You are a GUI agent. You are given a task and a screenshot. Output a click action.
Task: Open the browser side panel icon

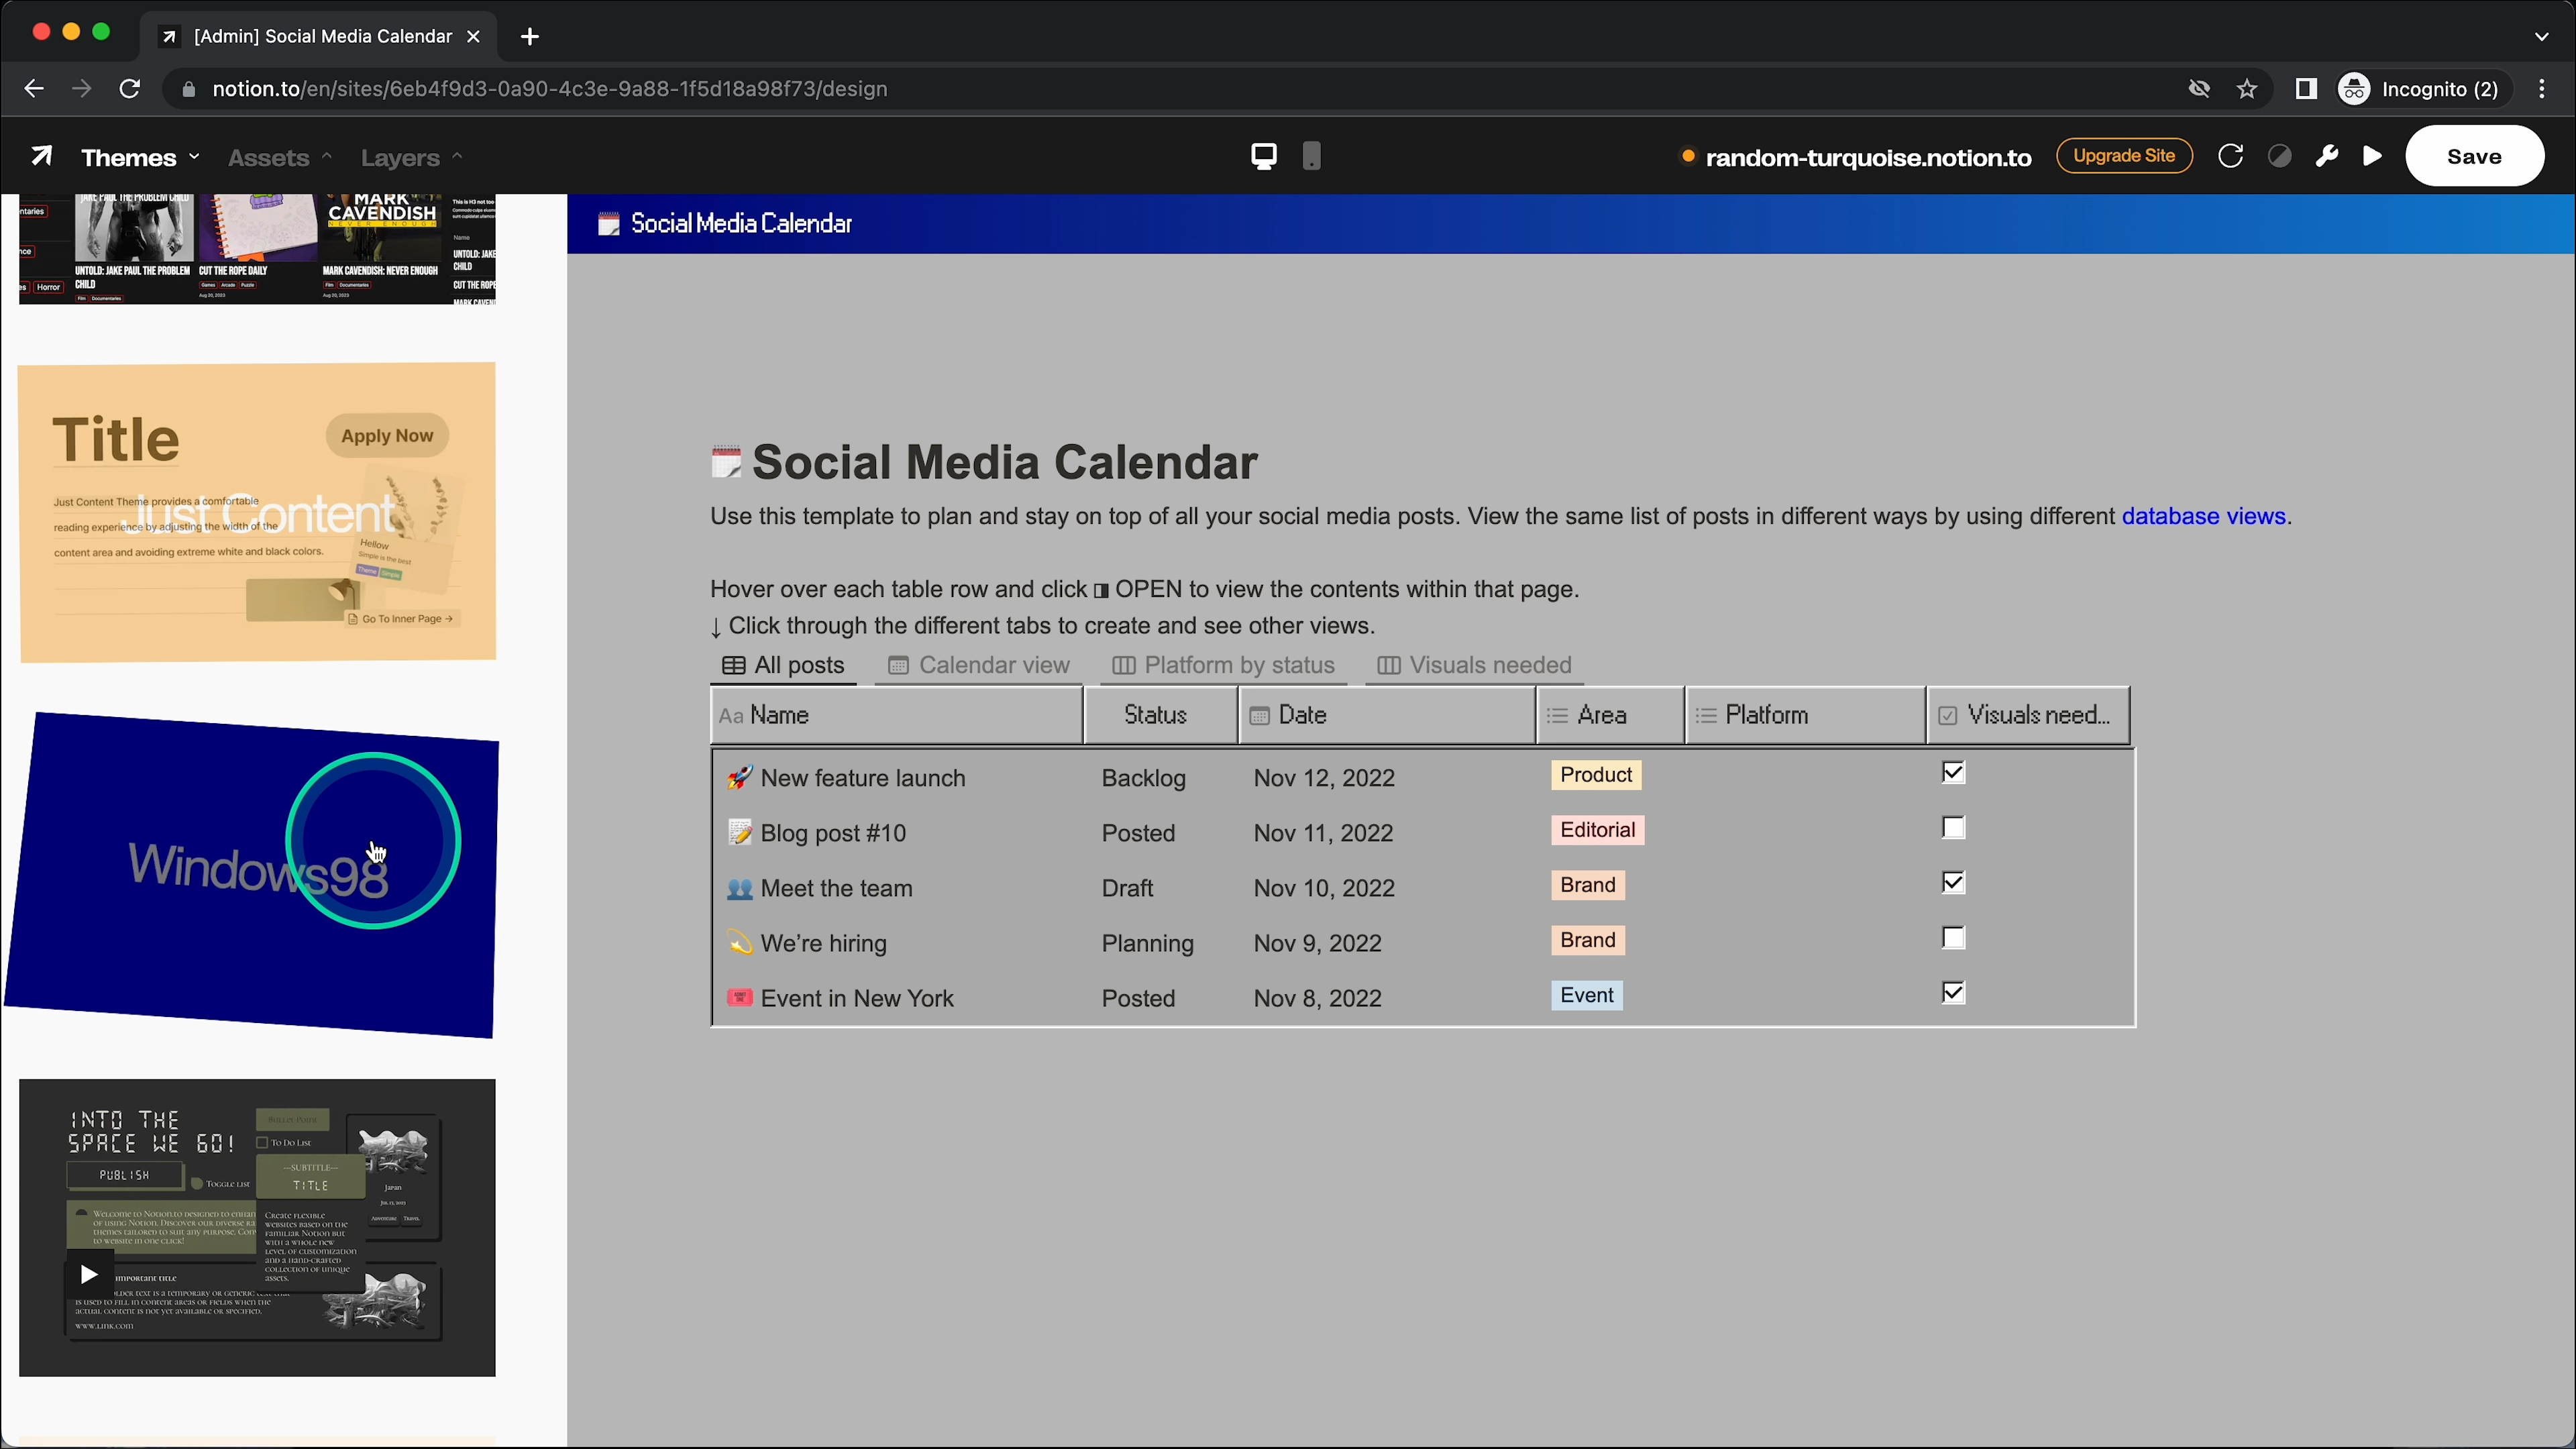tap(2306, 89)
